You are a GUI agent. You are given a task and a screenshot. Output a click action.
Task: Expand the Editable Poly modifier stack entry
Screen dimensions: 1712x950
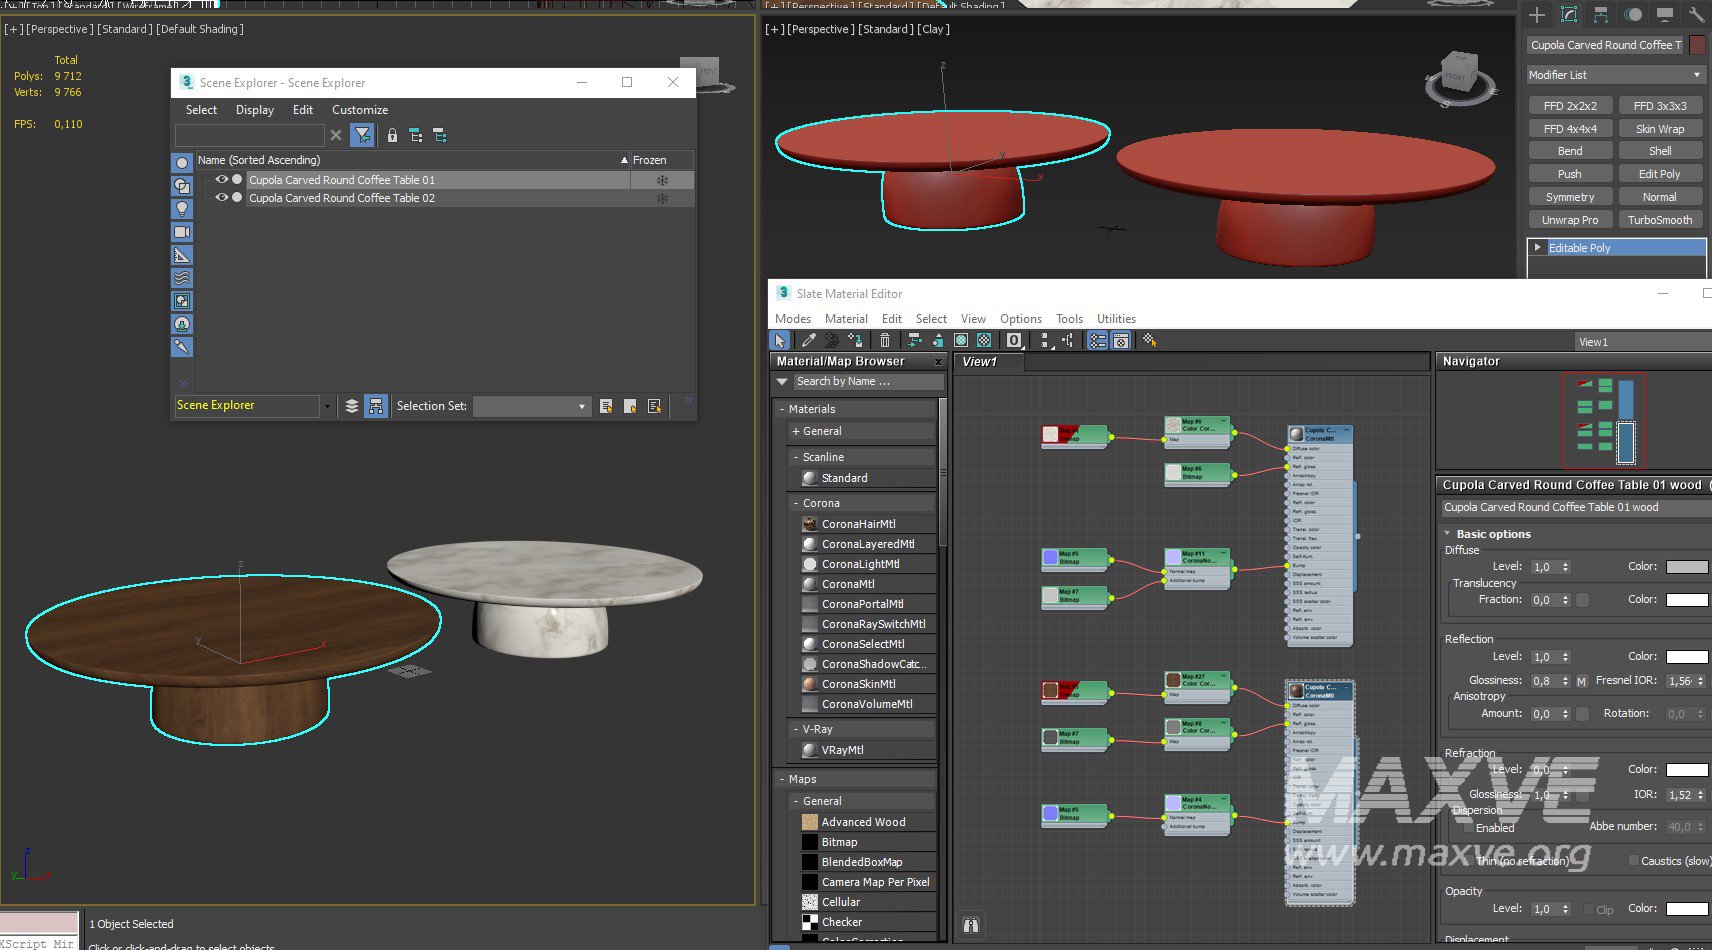(1538, 247)
